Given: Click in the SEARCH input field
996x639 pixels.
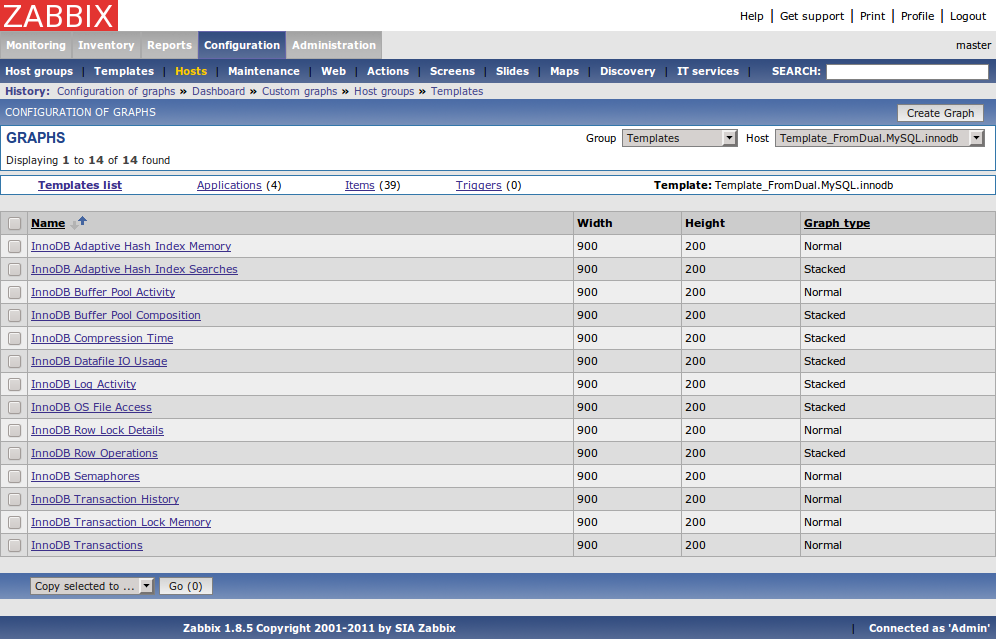Looking at the screenshot, I should (907, 72).
